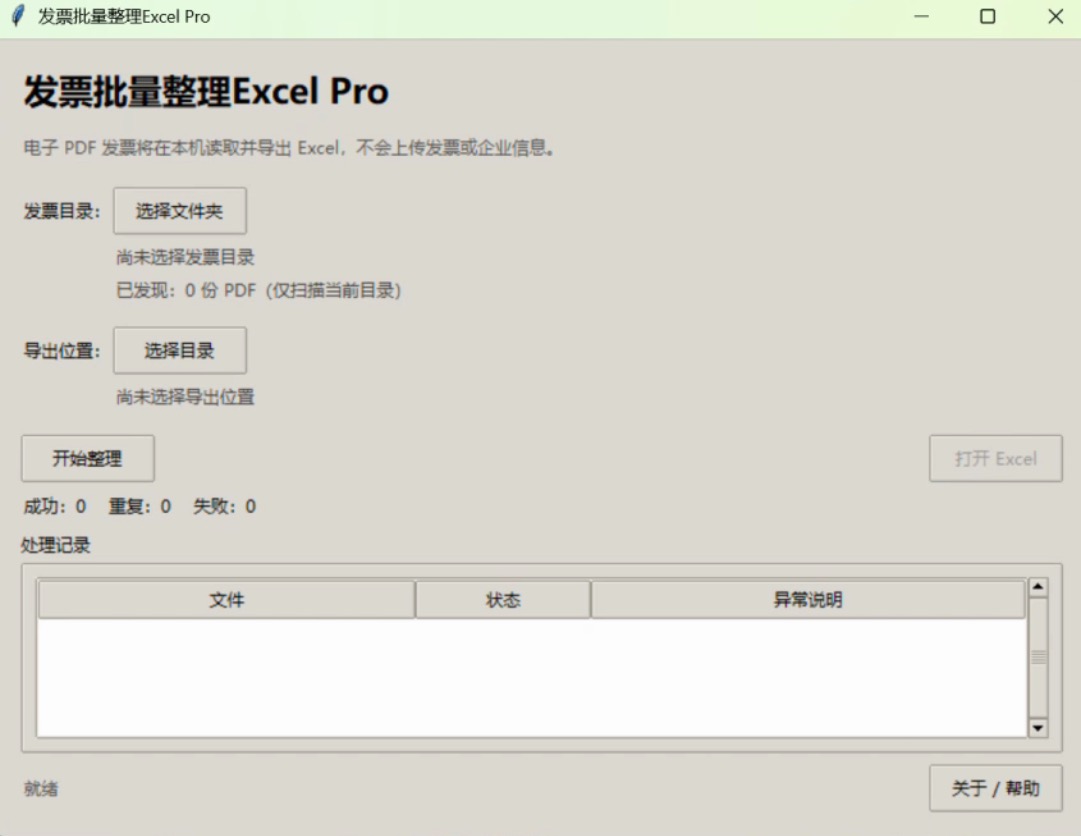
Task: Click the 成功: 0 counter
Action: (55, 507)
